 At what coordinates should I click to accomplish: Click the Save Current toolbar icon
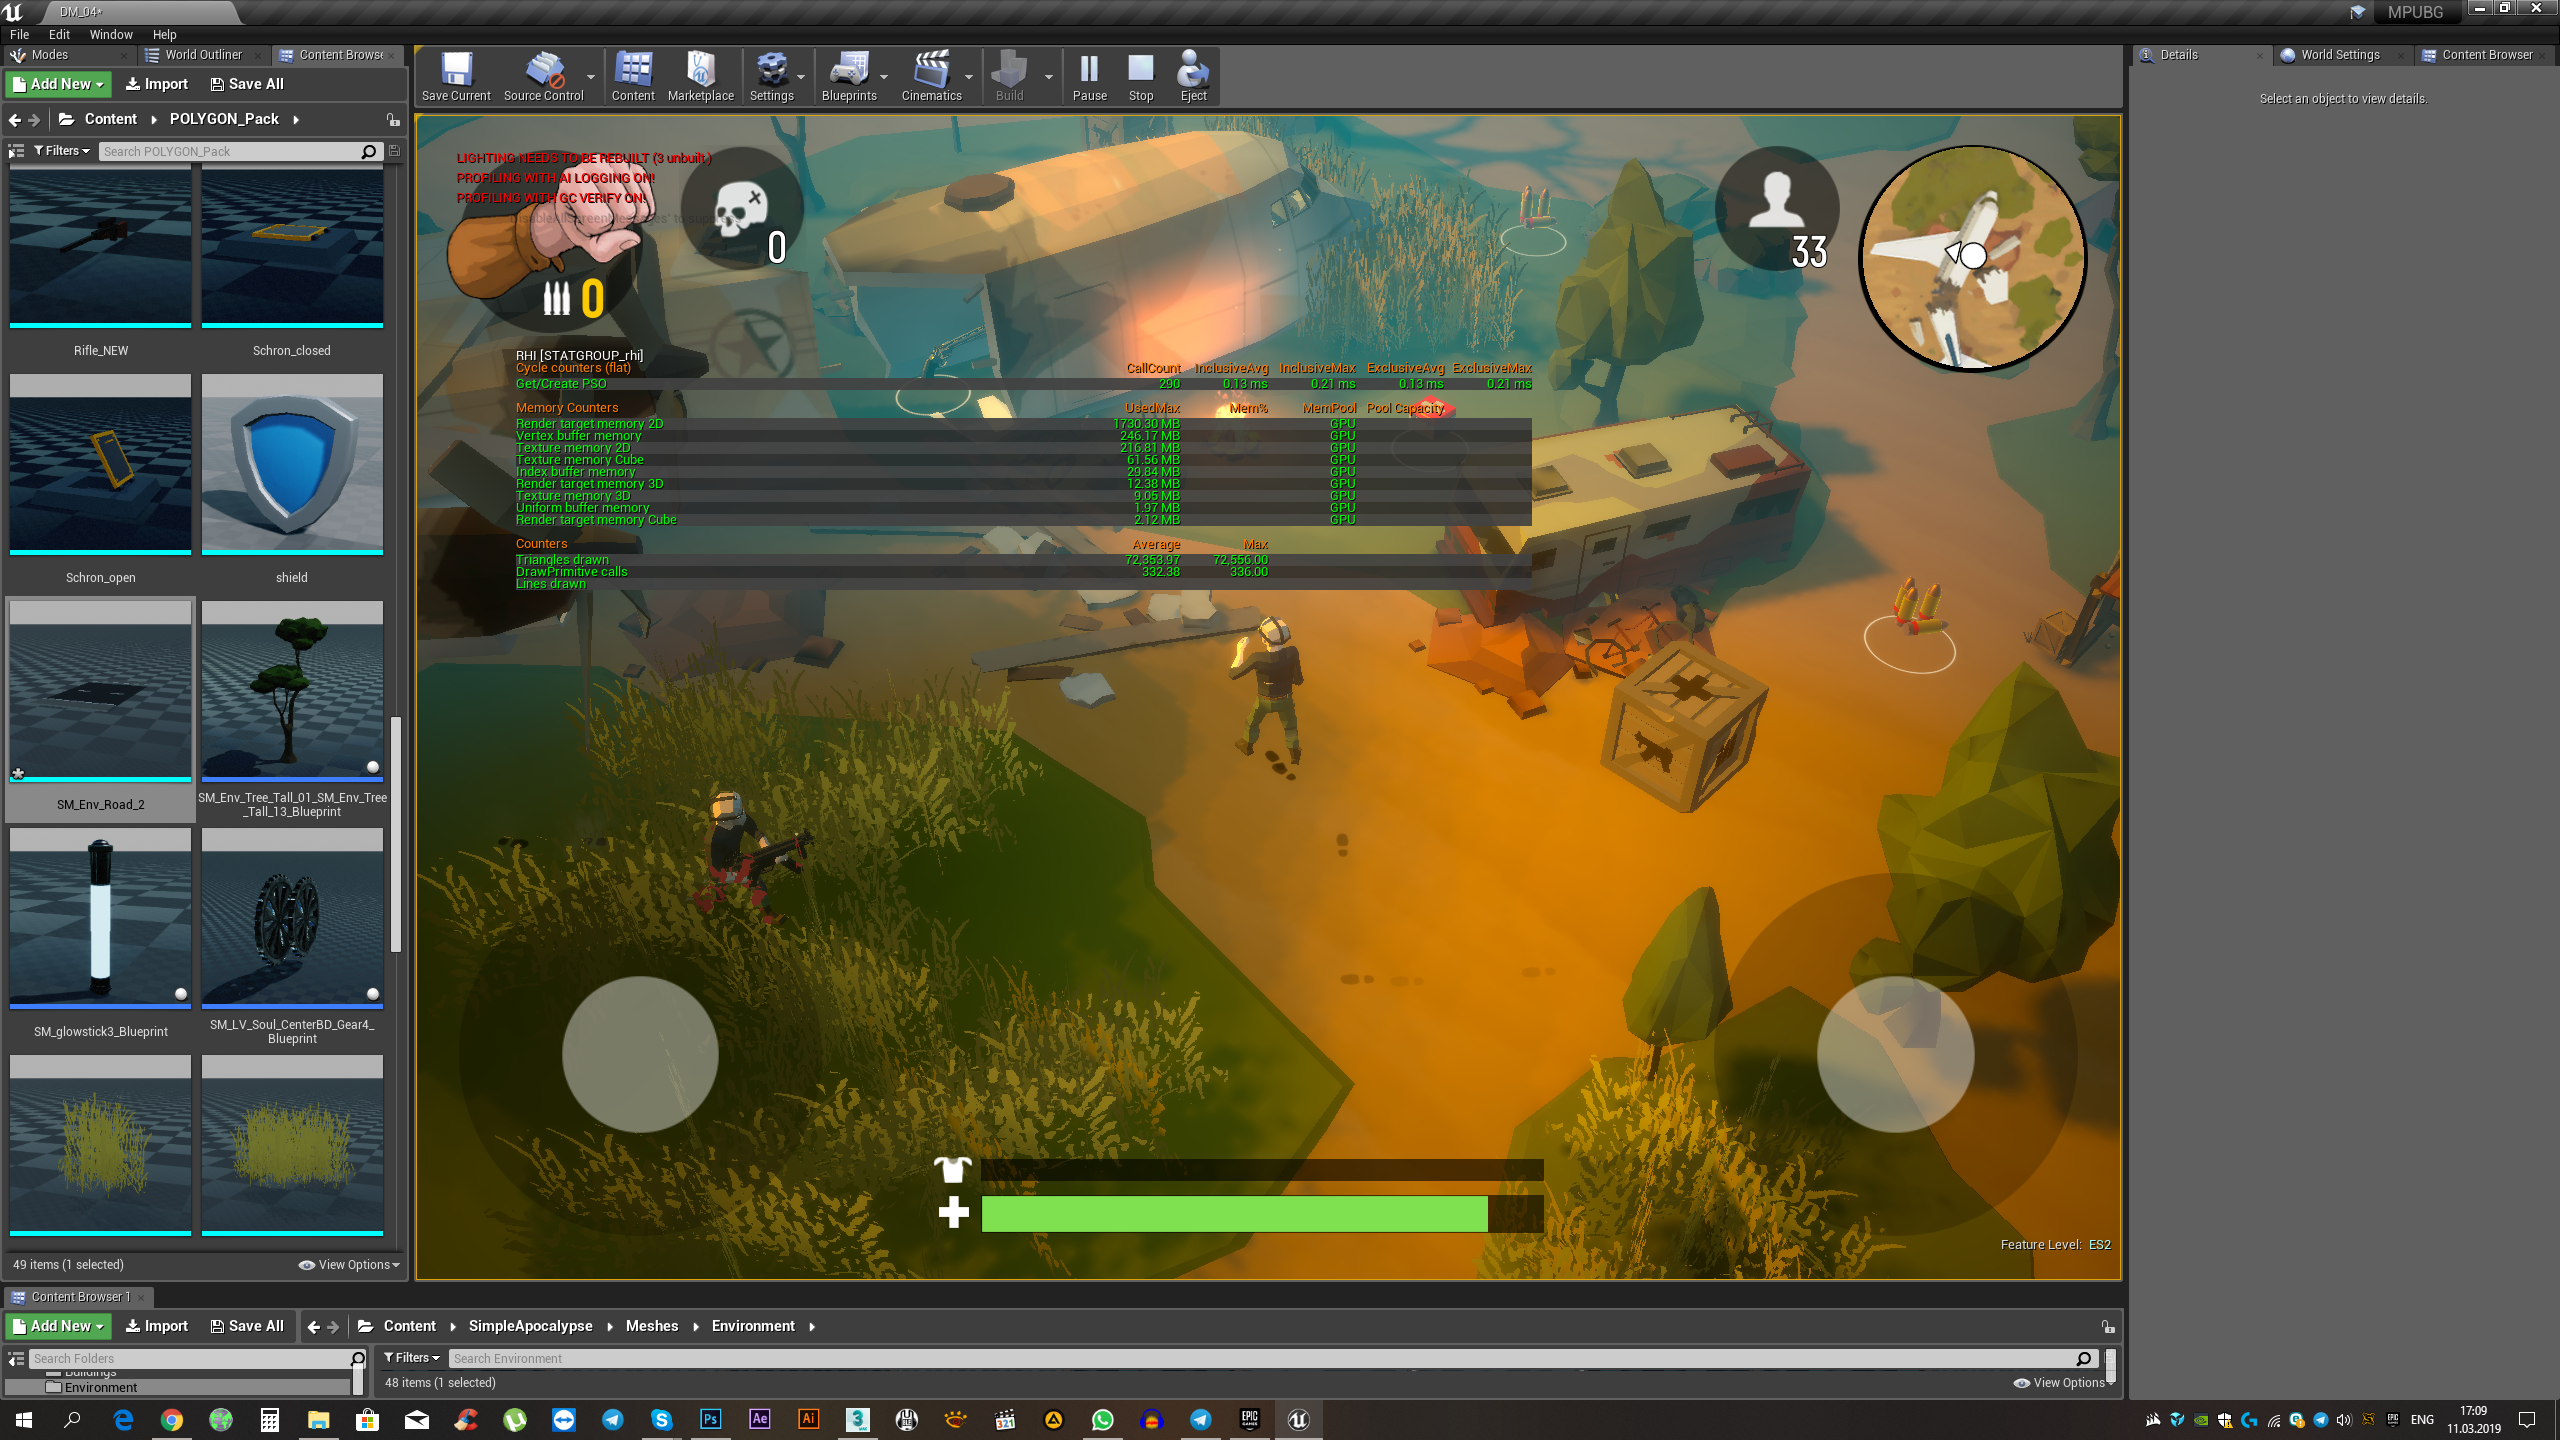(456, 76)
